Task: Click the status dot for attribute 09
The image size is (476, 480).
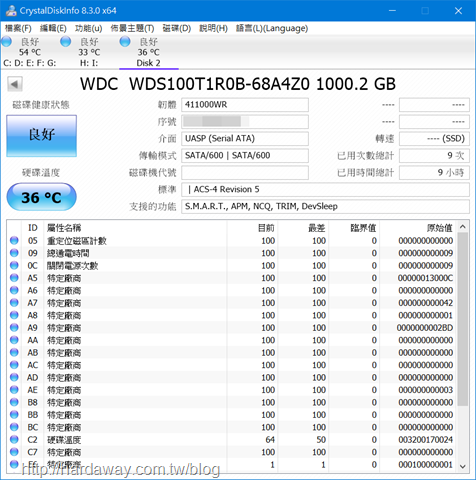Action: [x=14, y=253]
